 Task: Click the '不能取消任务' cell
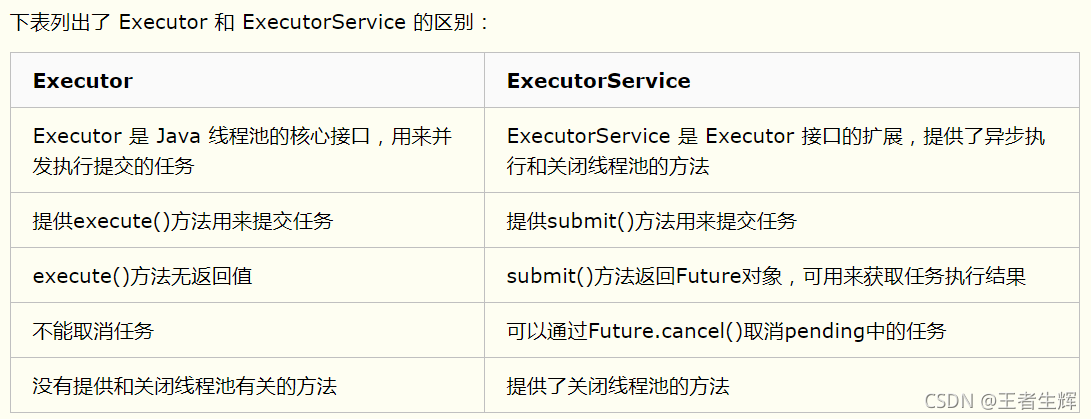click(247, 331)
